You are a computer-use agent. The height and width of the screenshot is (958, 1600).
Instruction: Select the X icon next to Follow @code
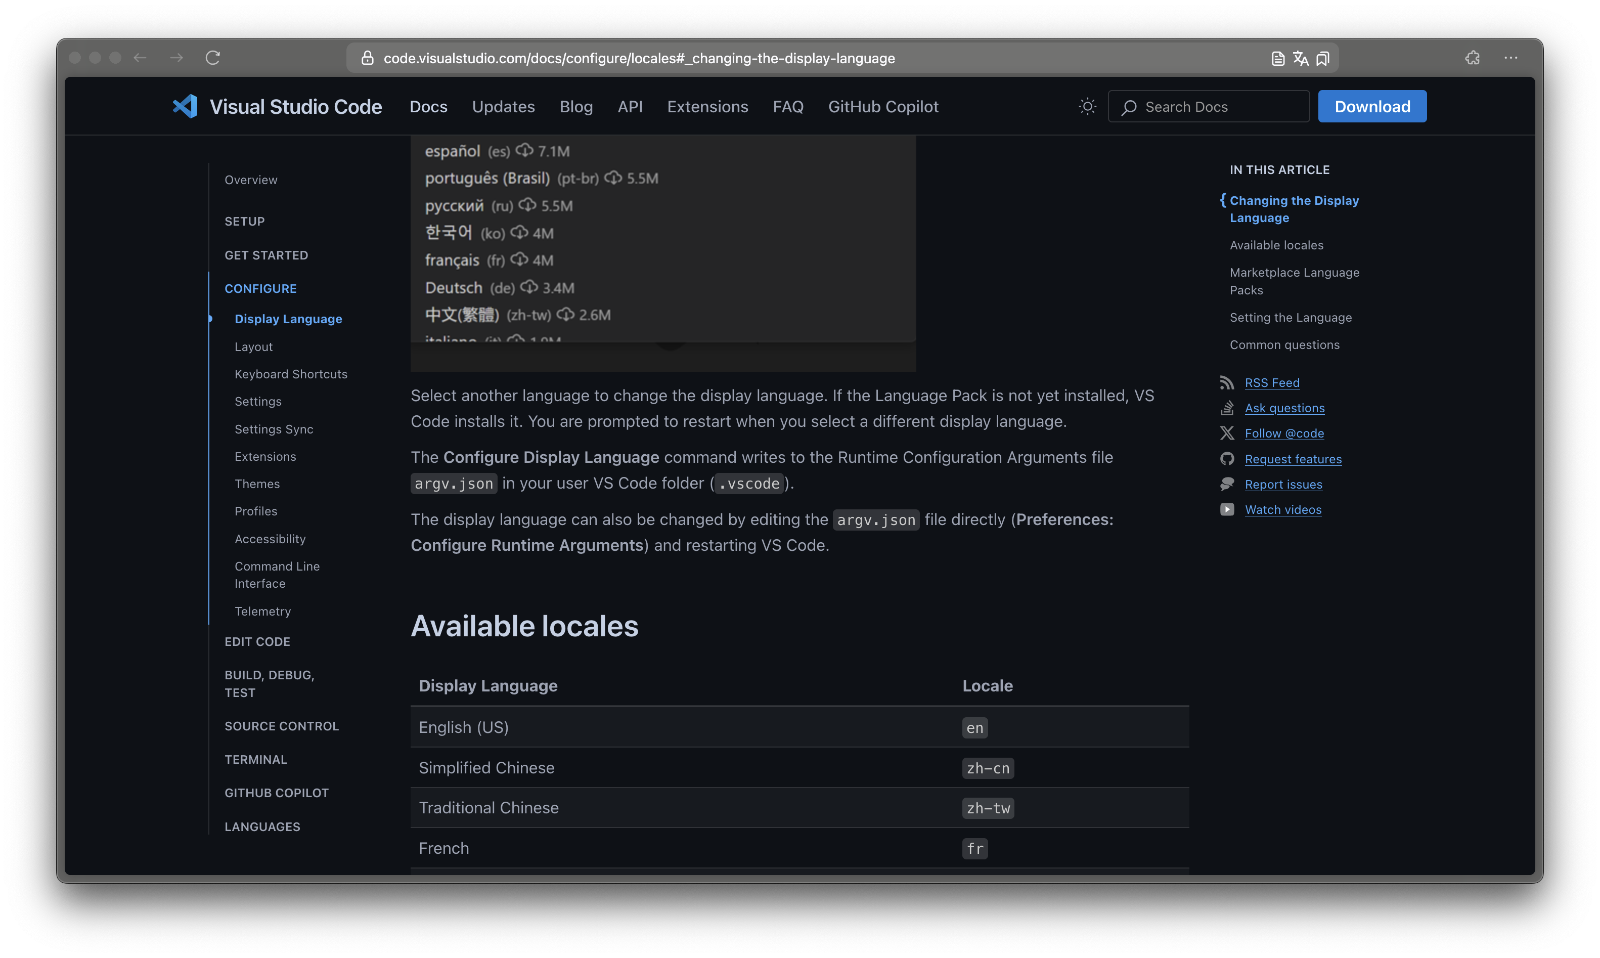[x=1227, y=433]
